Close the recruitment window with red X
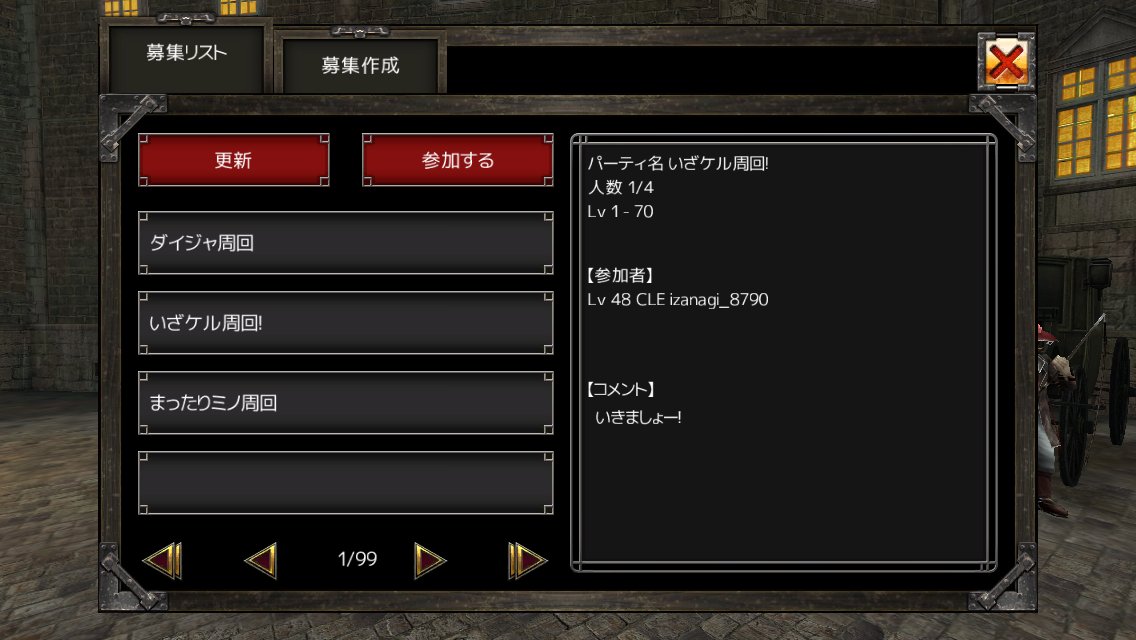Screen dimensions: 1136x640 pyautogui.click(x=1006, y=62)
